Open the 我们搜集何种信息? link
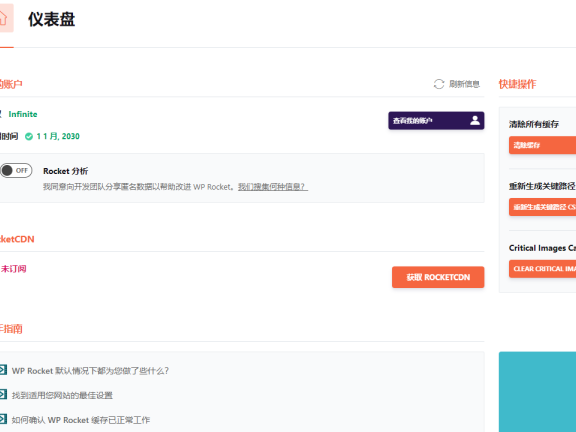Image resolution: width=576 pixels, height=432 pixels. [273, 187]
